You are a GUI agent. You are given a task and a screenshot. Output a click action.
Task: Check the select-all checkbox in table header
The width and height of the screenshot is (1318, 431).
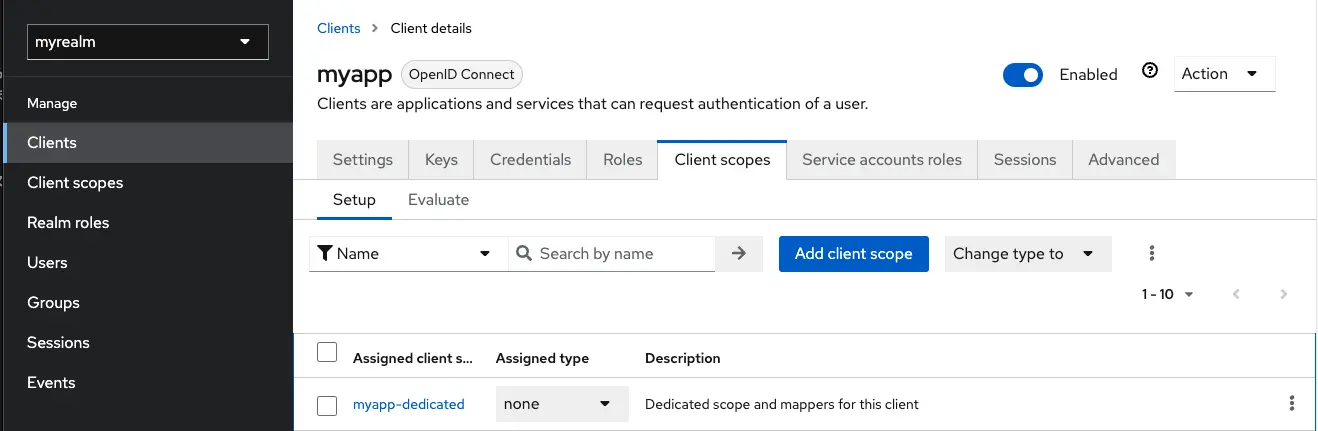click(x=327, y=352)
